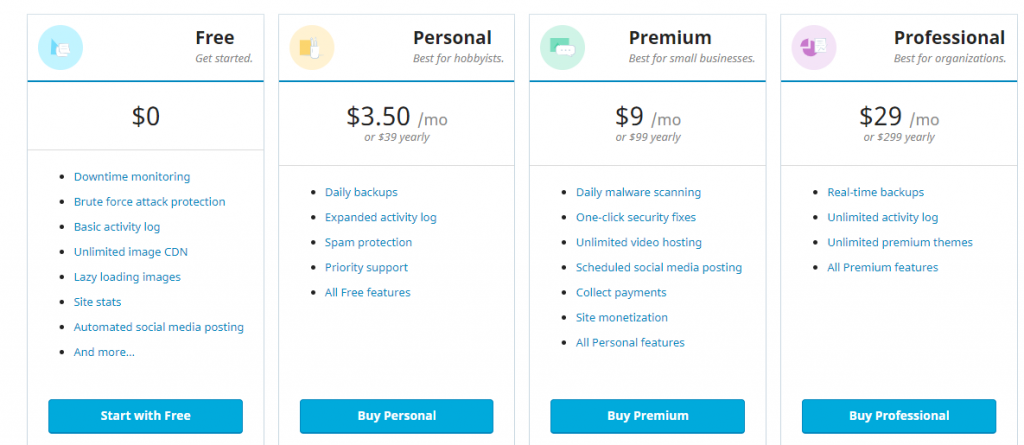Open the Daily backups link
The width and height of the screenshot is (1024, 445).
tap(361, 192)
